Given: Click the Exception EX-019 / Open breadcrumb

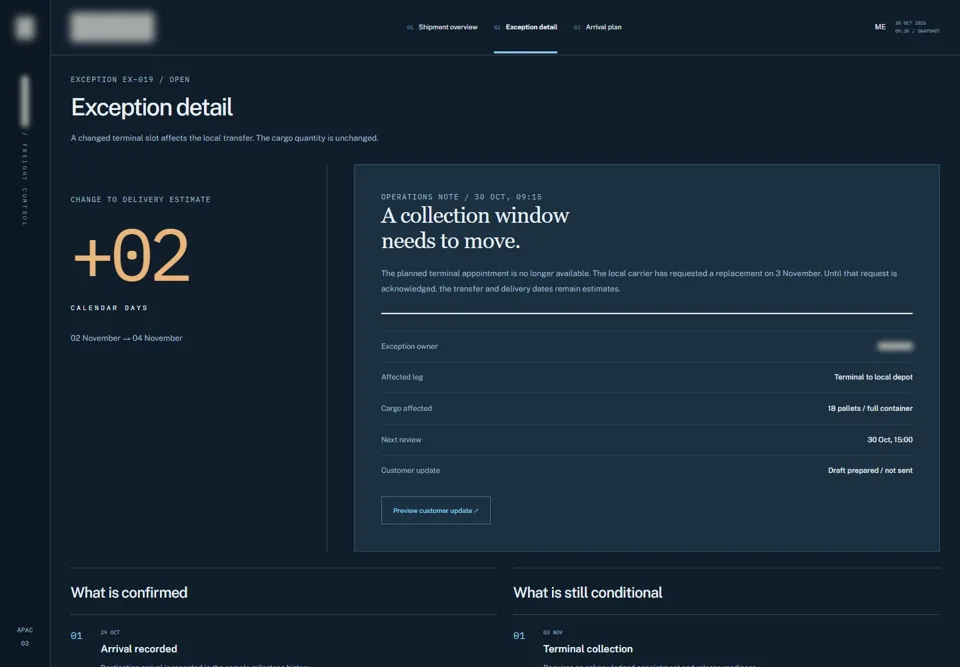Looking at the screenshot, I should [130, 80].
